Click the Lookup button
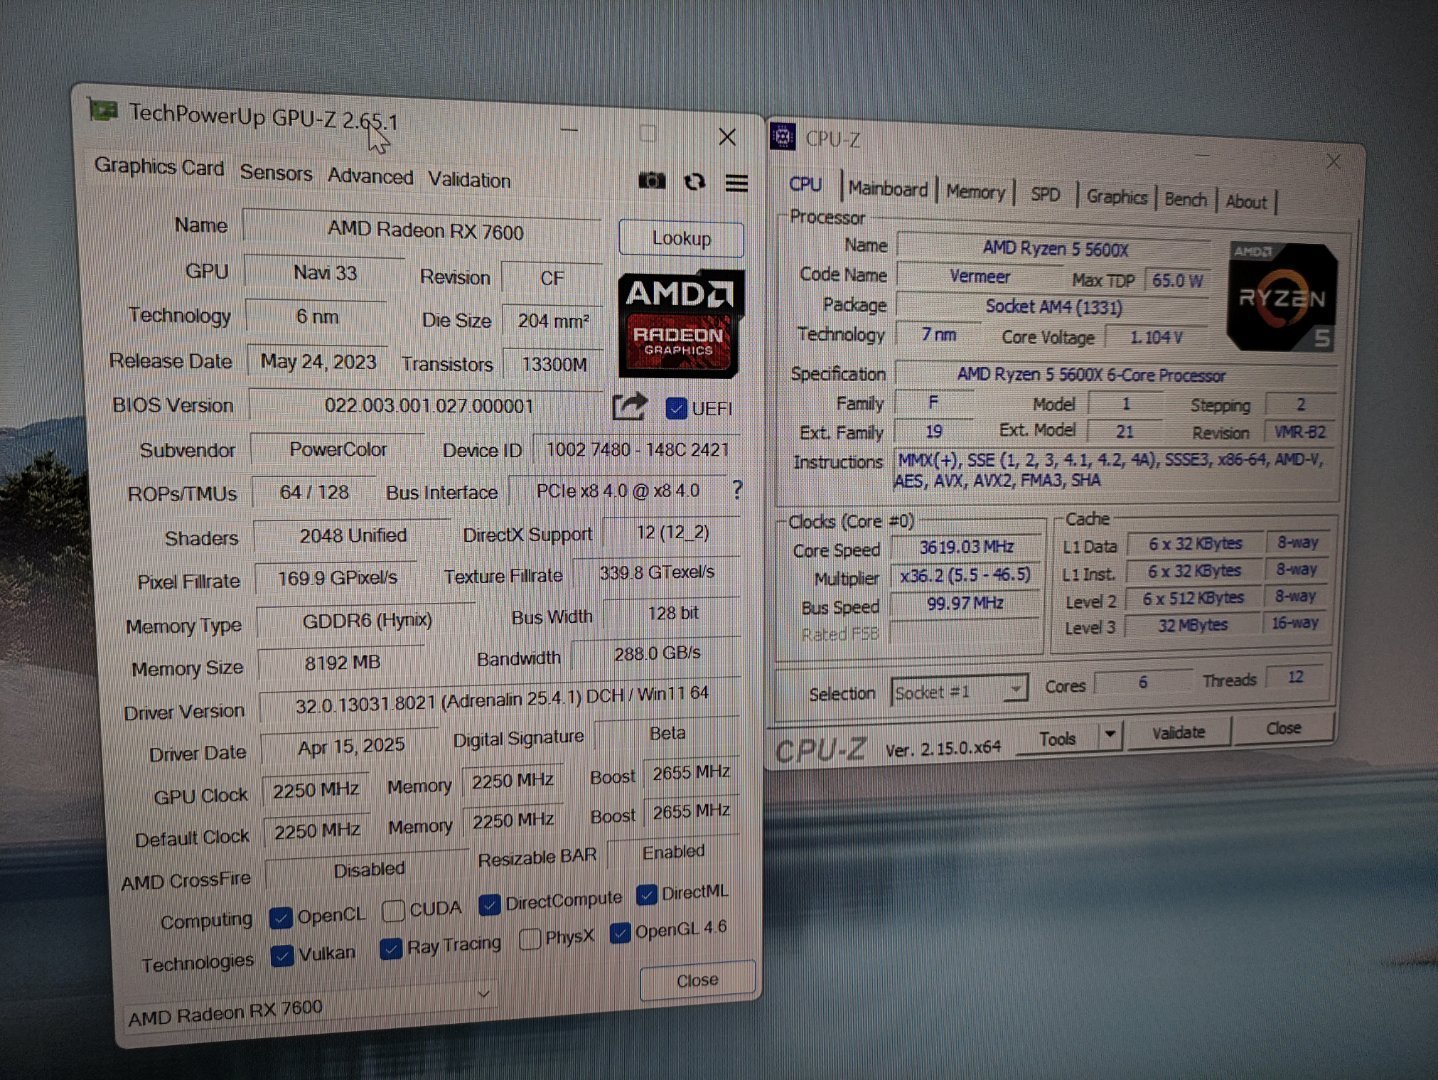1438x1080 pixels. 681,238
